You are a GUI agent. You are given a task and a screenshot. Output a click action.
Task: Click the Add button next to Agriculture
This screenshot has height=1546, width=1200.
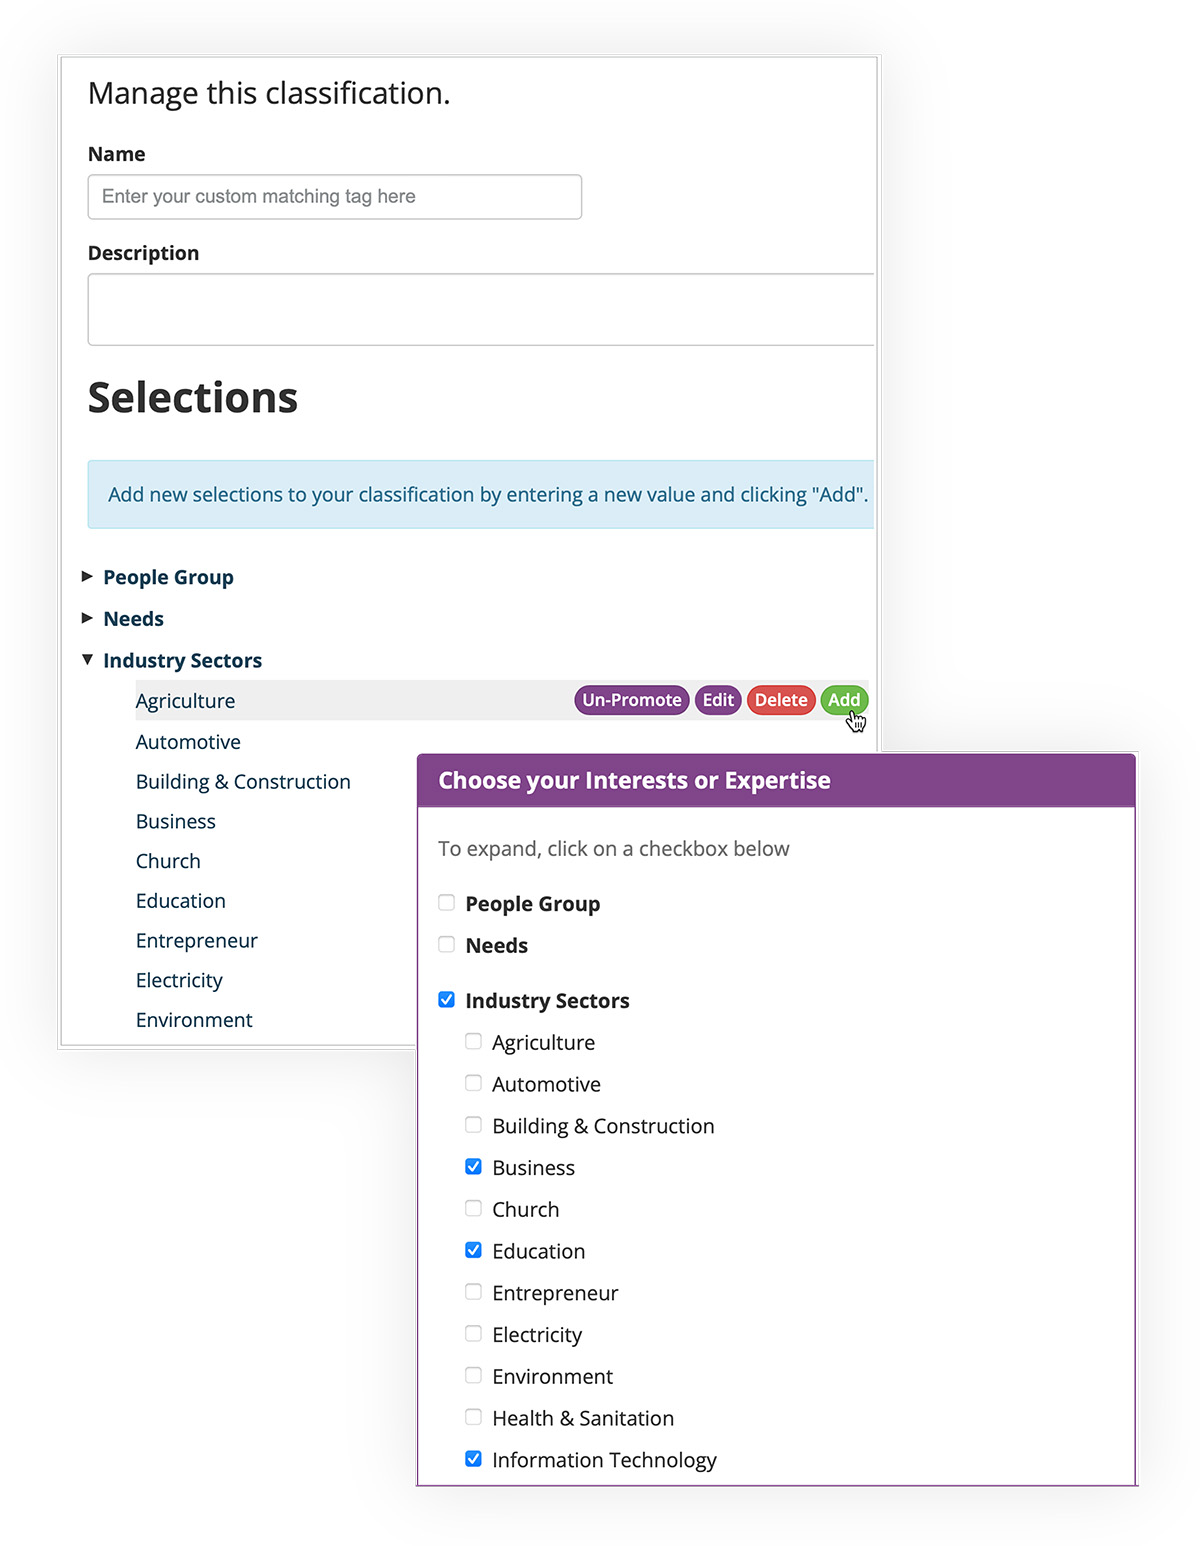[843, 700]
